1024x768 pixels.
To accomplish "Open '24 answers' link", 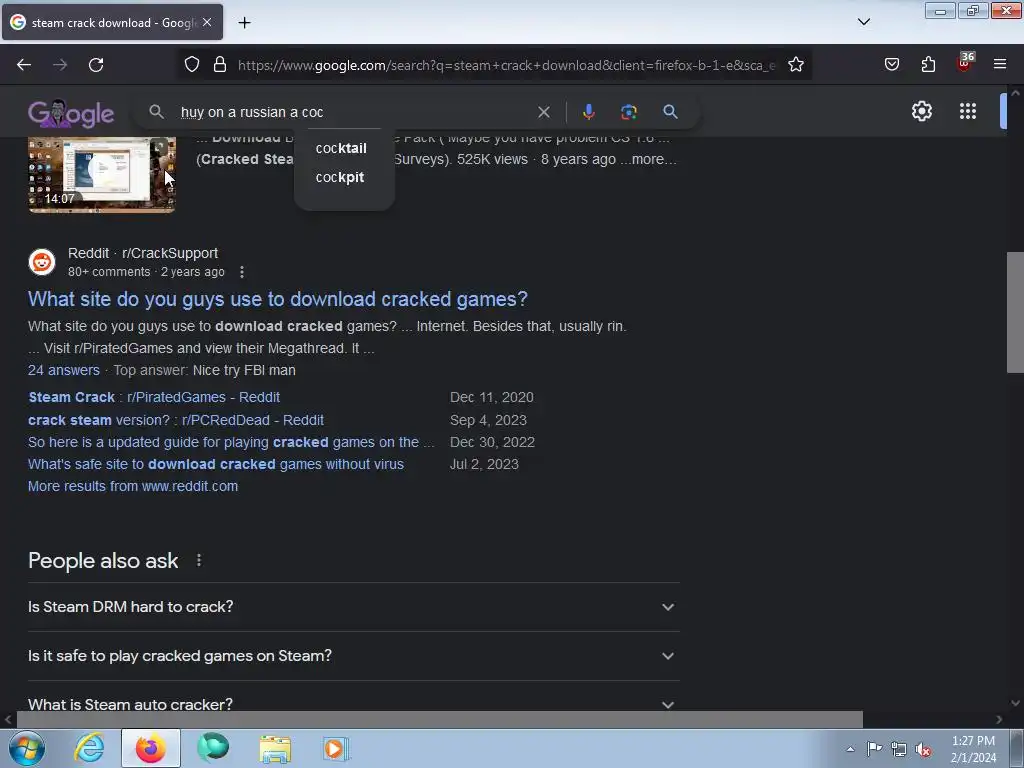I will (x=64, y=370).
